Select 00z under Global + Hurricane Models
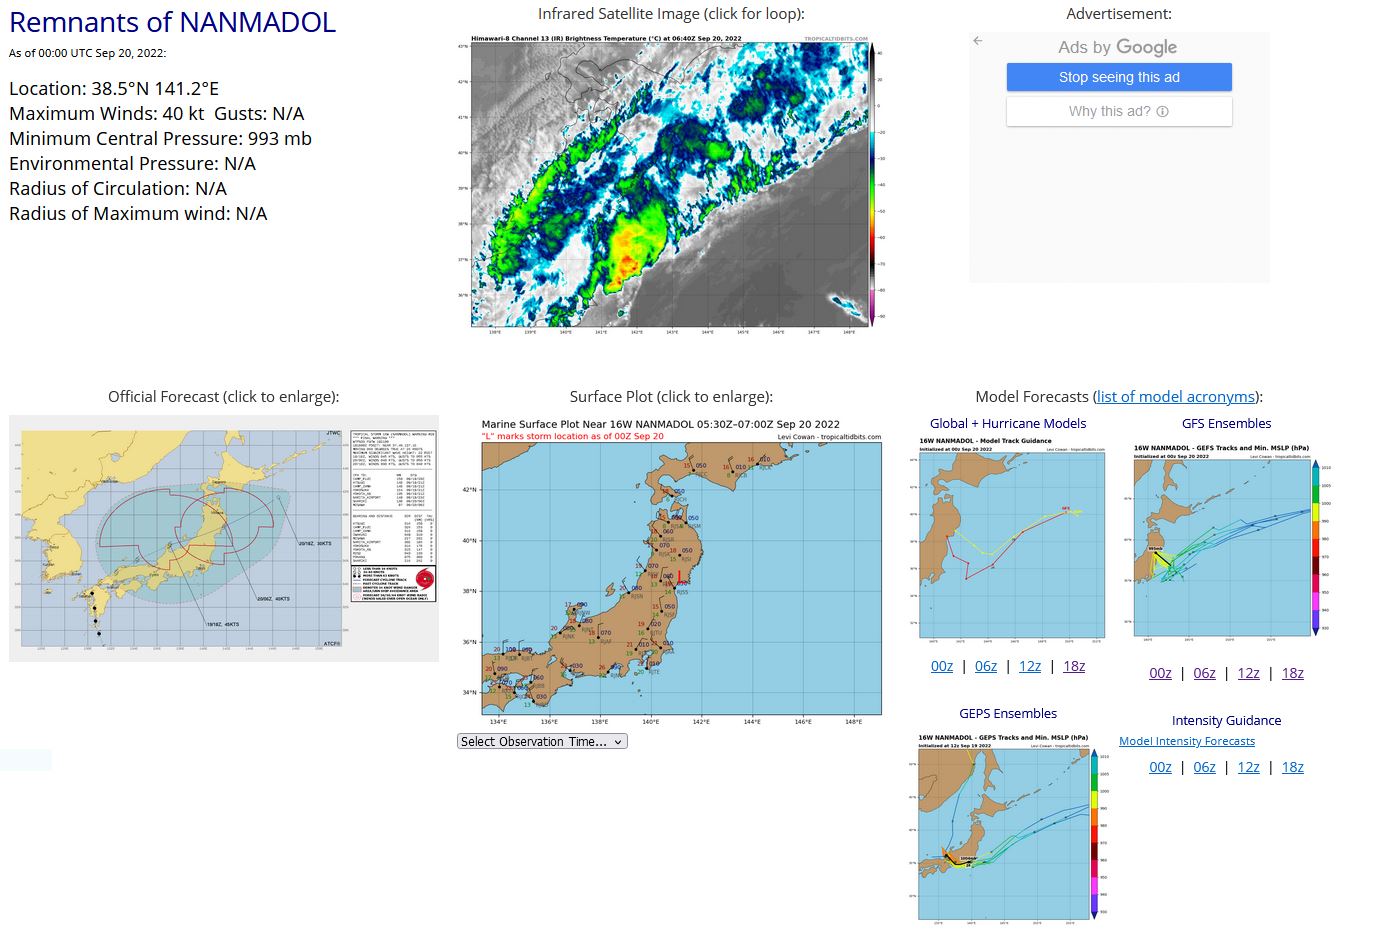The height and width of the screenshot is (937, 1374). coord(942,667)
